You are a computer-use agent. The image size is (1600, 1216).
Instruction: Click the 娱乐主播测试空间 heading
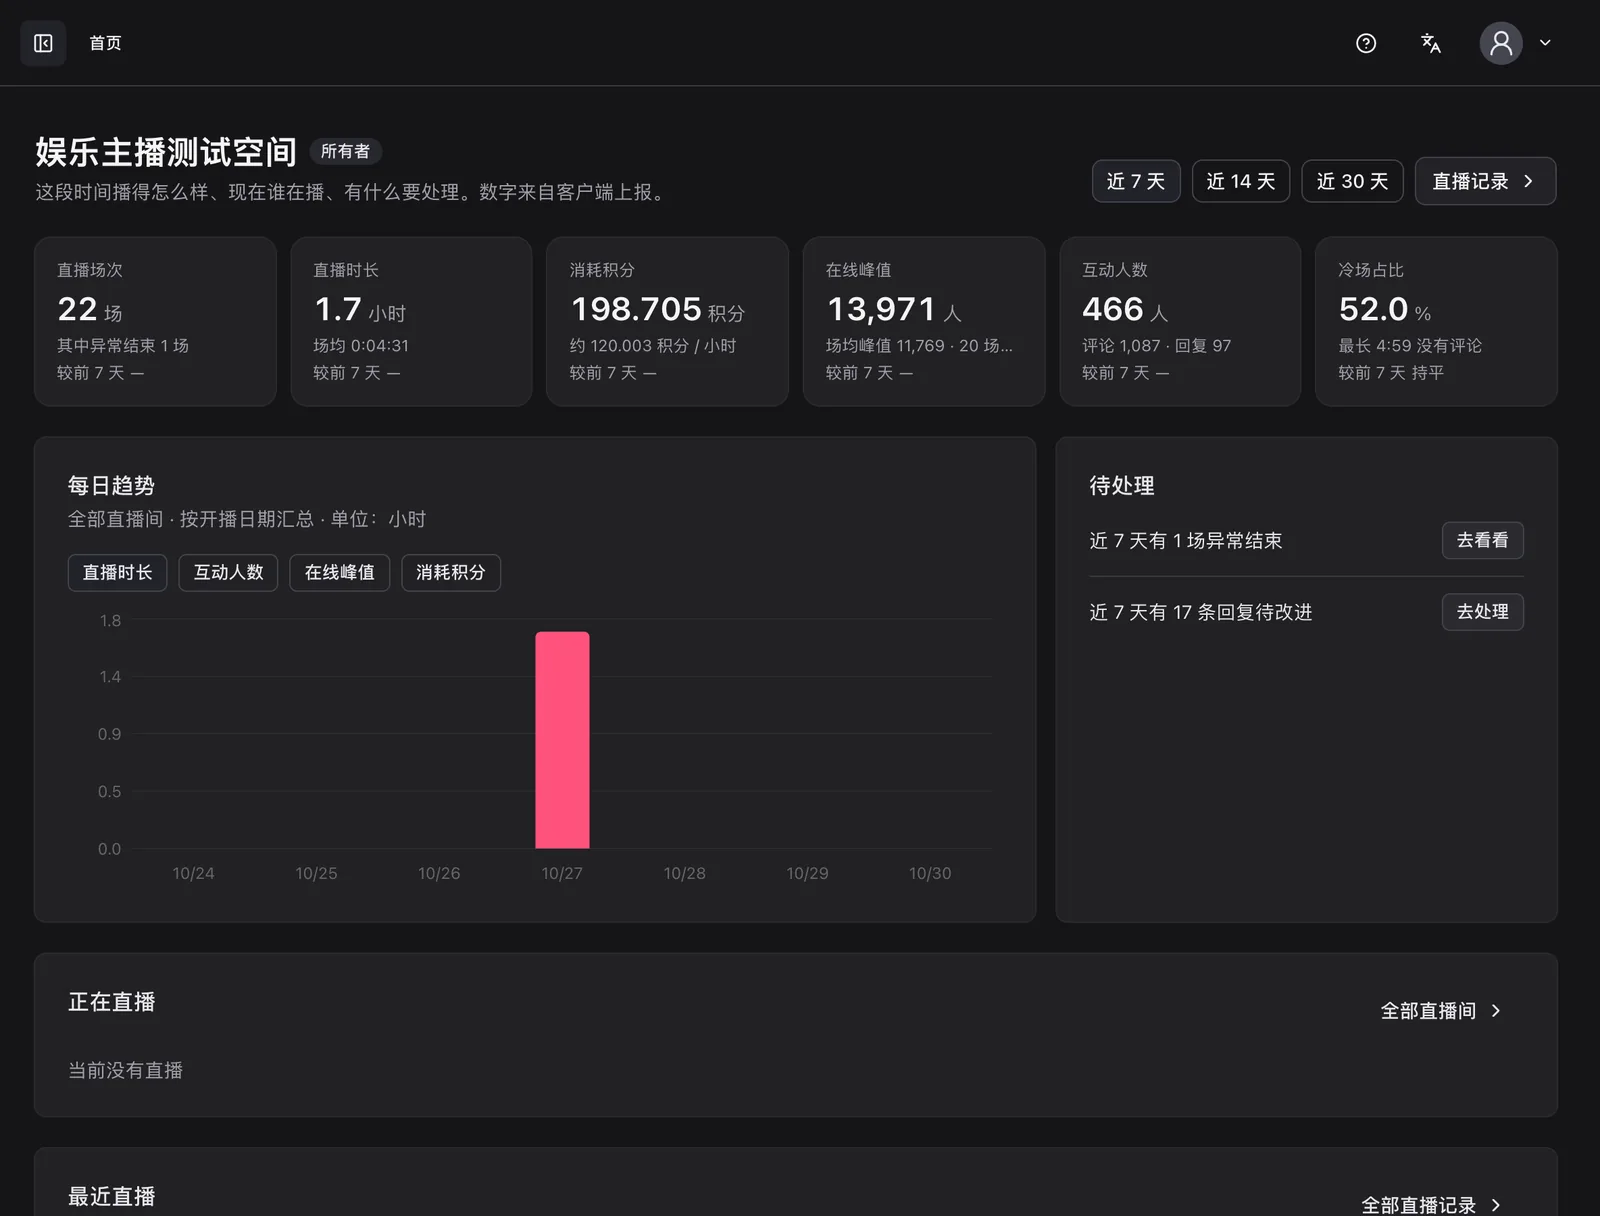(x=166, y=152)
